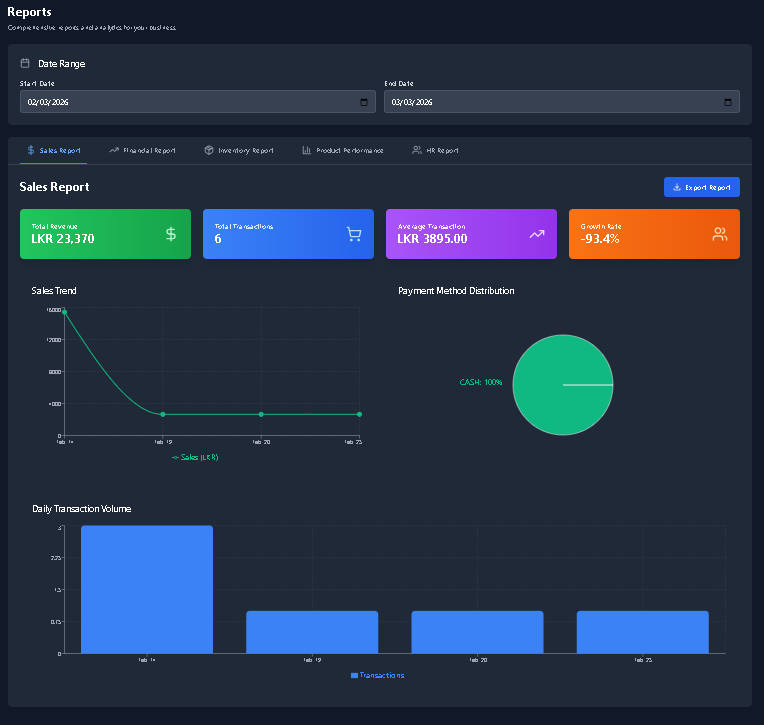Click the trend icon on Financial Report tab
The width and height of the screenshot is (764, 725).
coord(114,150)
